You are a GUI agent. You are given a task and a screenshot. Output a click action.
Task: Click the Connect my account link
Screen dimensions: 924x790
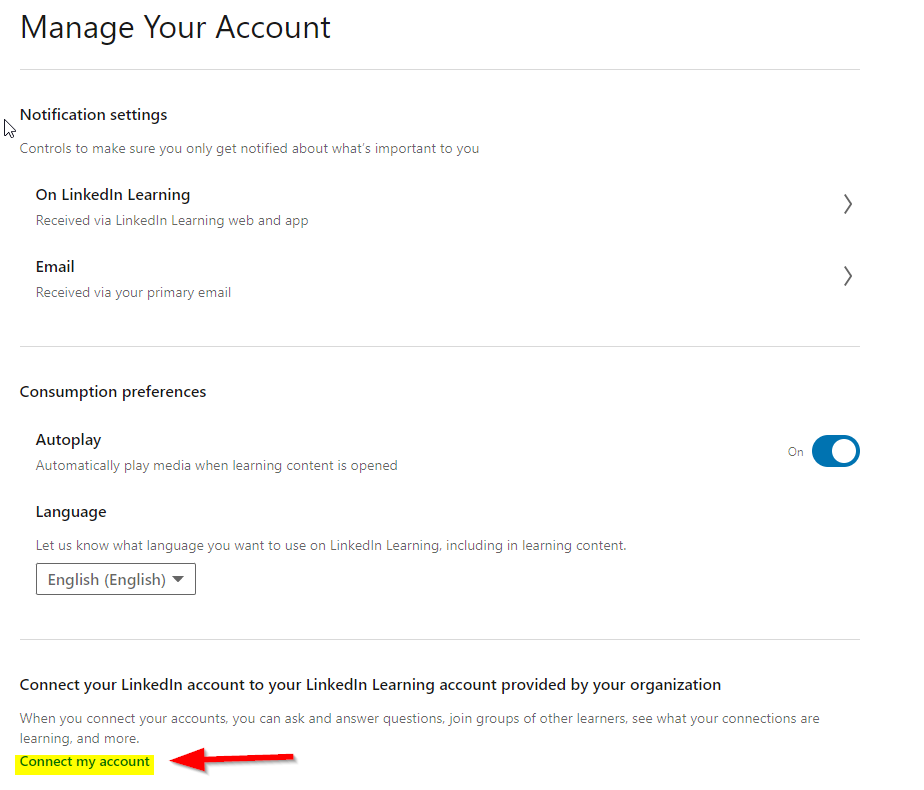pos(84,762)
